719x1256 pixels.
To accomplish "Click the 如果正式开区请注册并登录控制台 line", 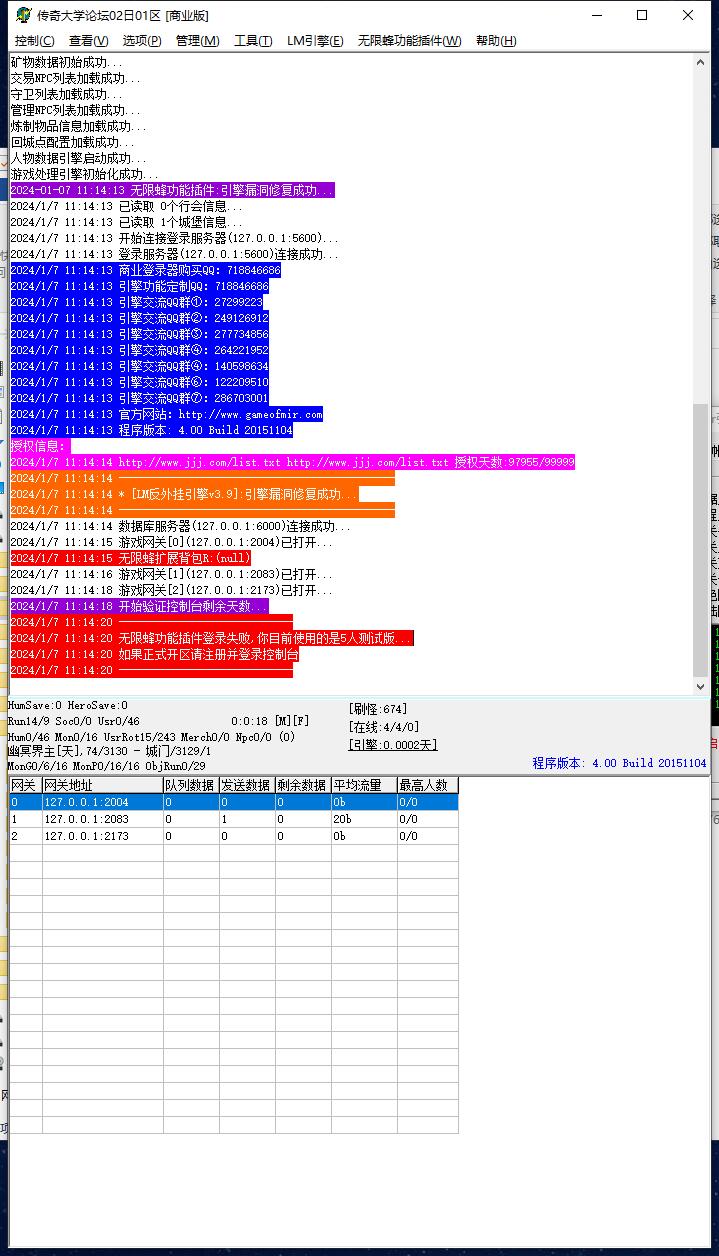I will click(x=155, y=654).
